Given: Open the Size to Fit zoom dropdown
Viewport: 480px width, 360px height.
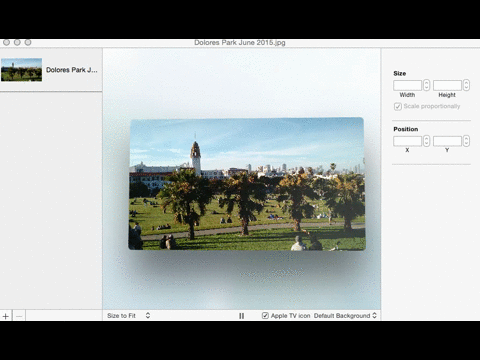Looking at the screenshot, I should click(129, 315).
